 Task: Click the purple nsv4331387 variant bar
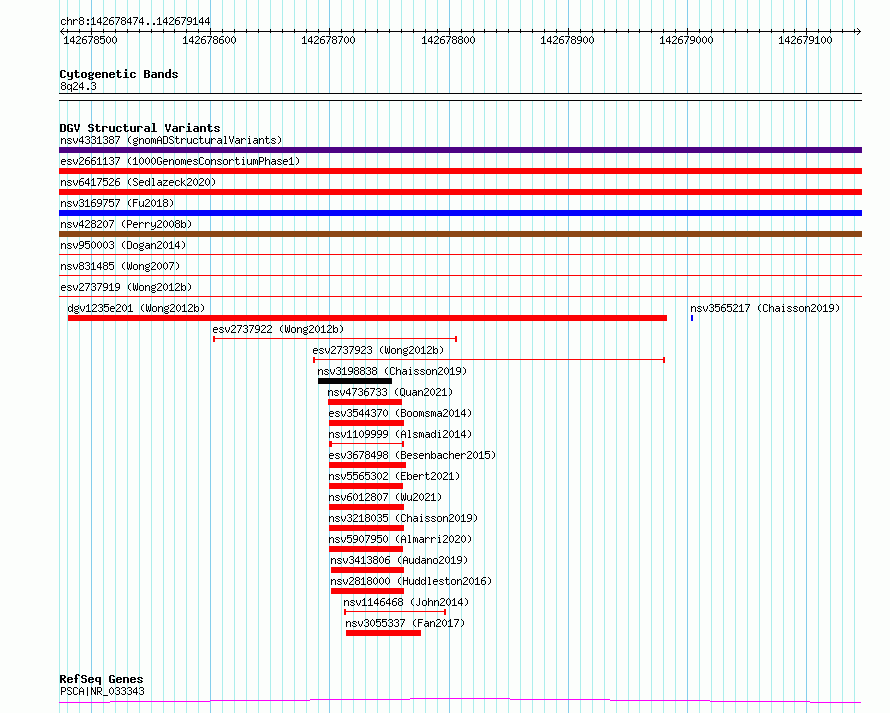[x=460, y=150]
